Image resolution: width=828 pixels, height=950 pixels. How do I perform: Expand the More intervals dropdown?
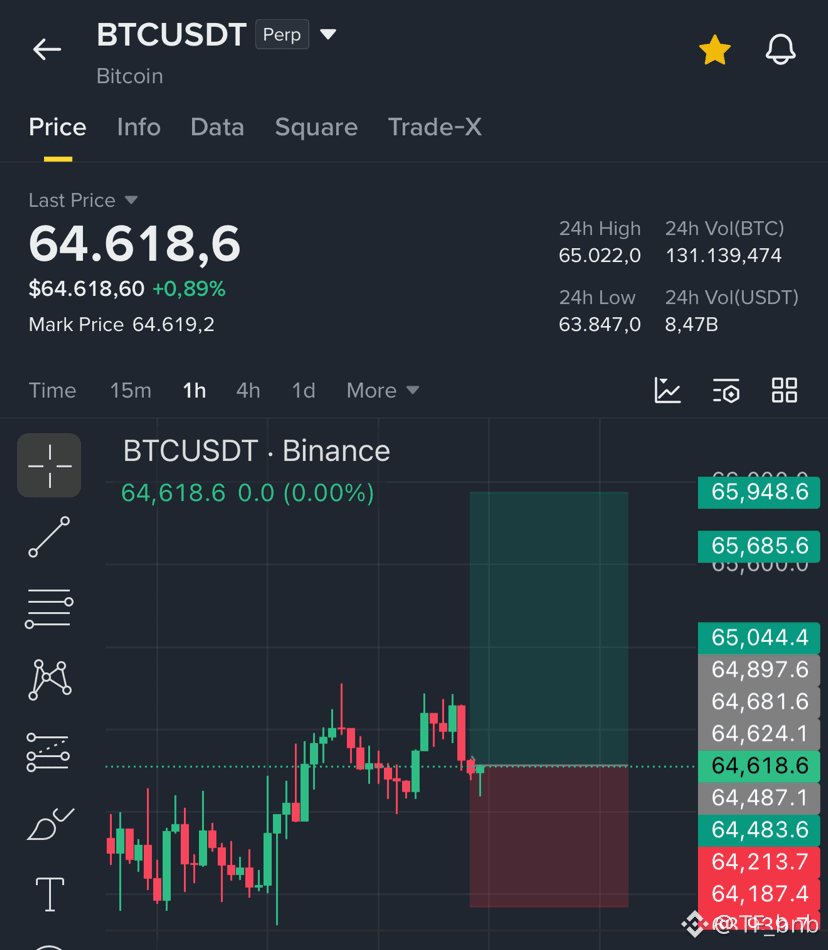[x=383, y=390]
